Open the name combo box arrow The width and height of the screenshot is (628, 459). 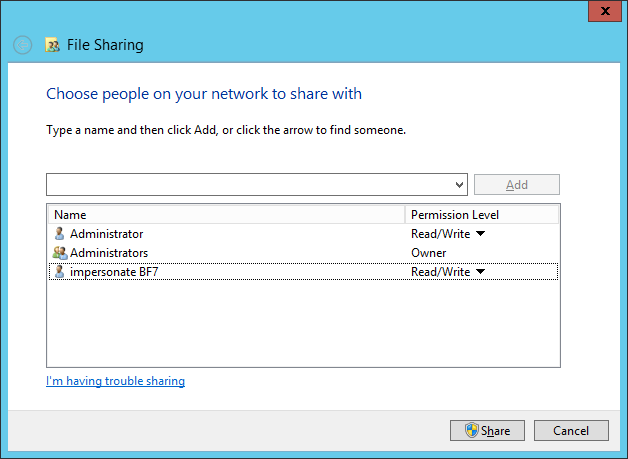point(459,185)
